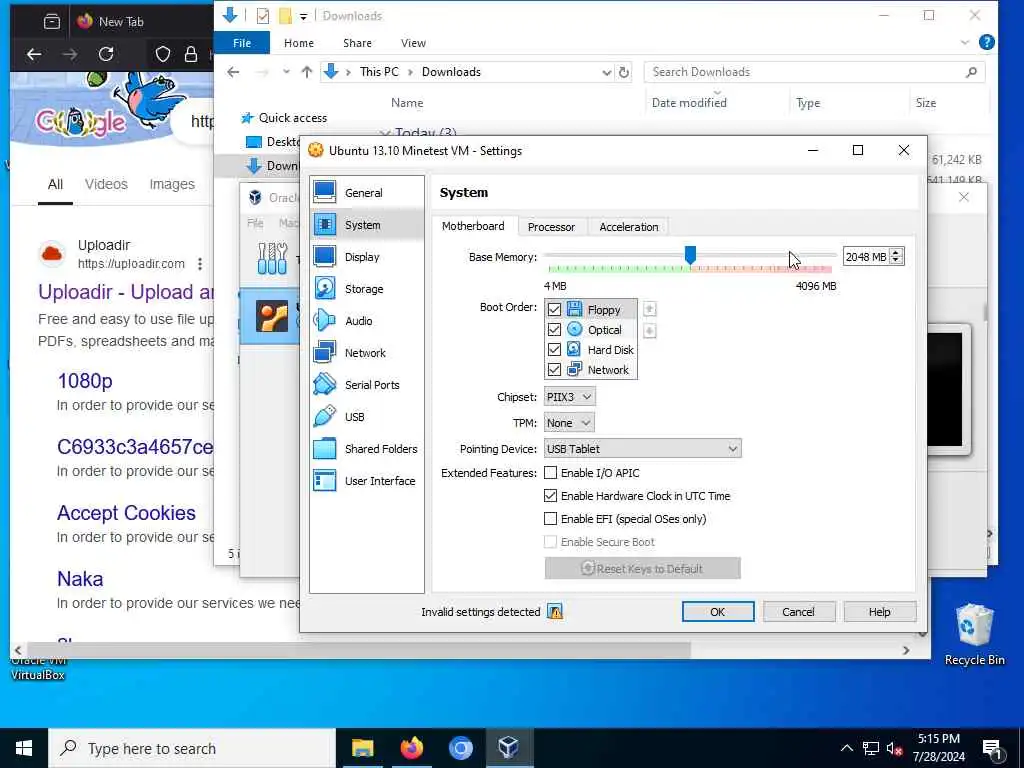Viewport: 1024px width, 768px height.
Task: Toggle Hard Disk boot order checkbox
Action: (x=554, y=349)
